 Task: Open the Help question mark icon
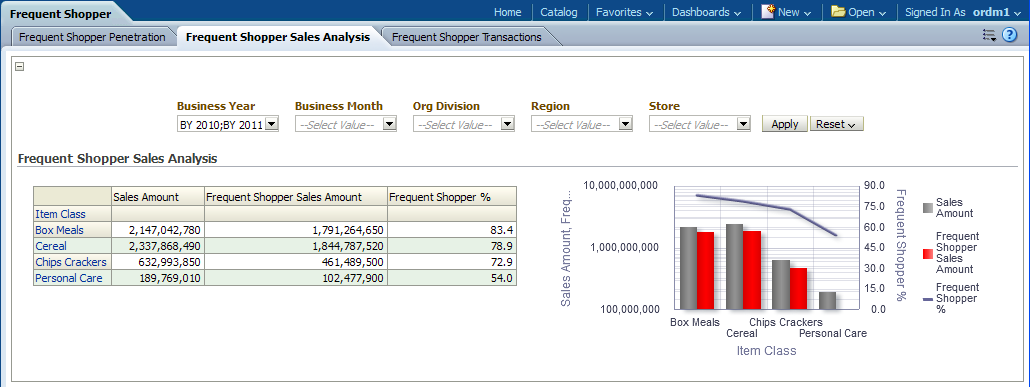point(1009,35)
